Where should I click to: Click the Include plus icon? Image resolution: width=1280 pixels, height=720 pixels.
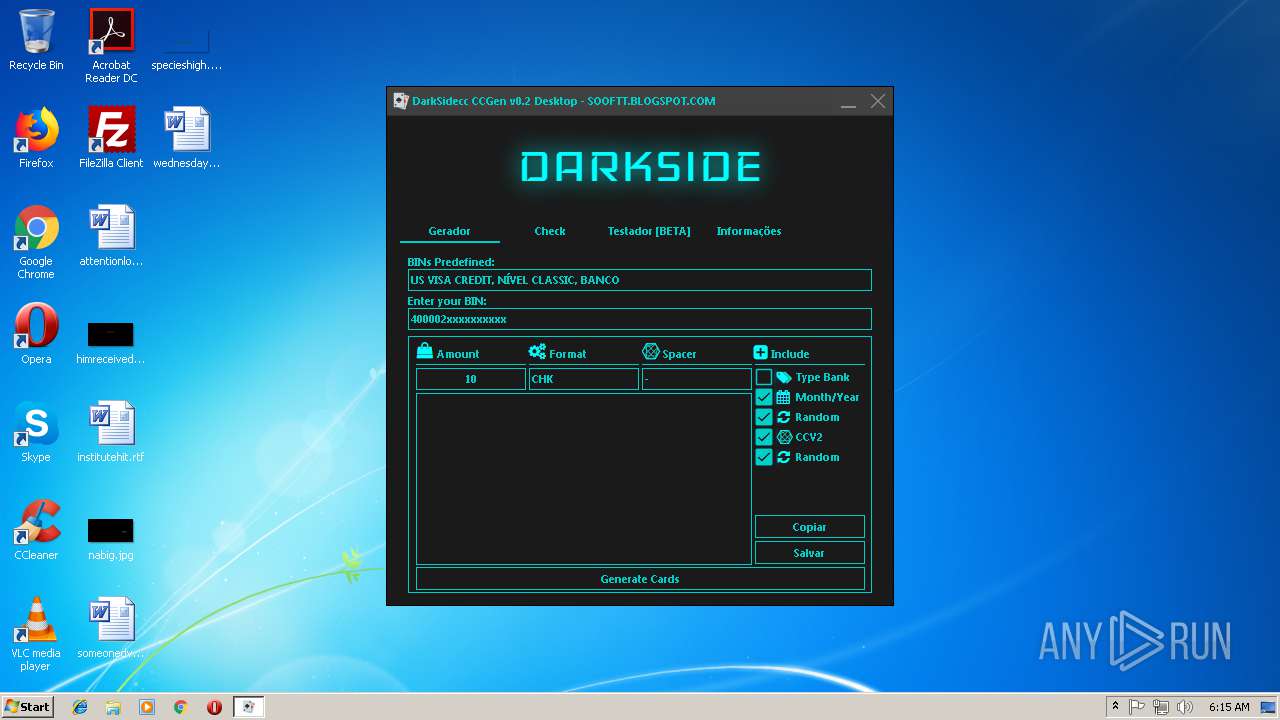(760, 352)
